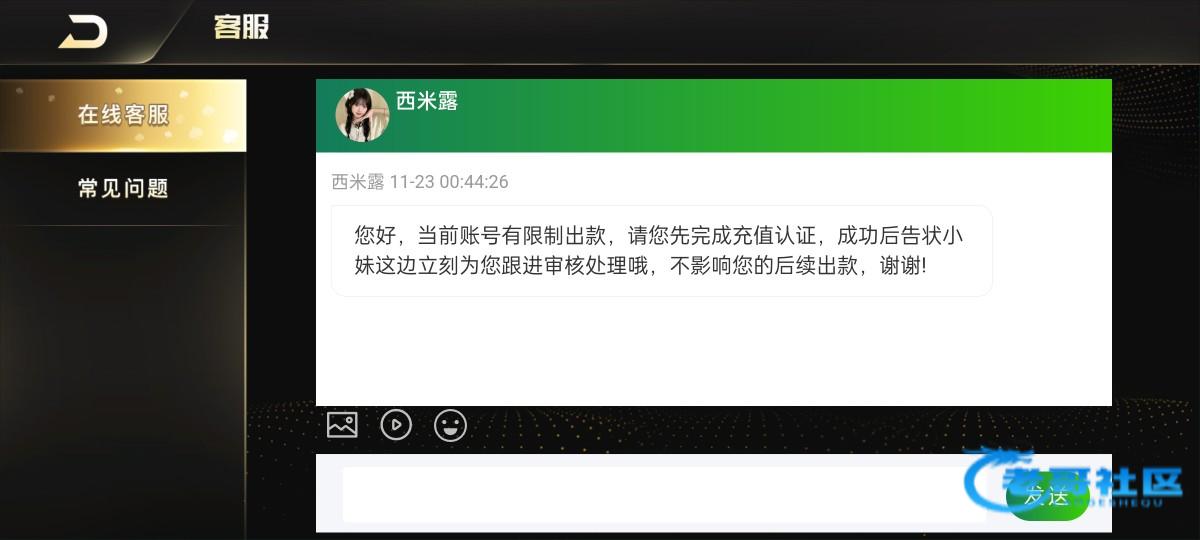Select the customer service message bubble

pyautogui.click(x=661, y=251)
